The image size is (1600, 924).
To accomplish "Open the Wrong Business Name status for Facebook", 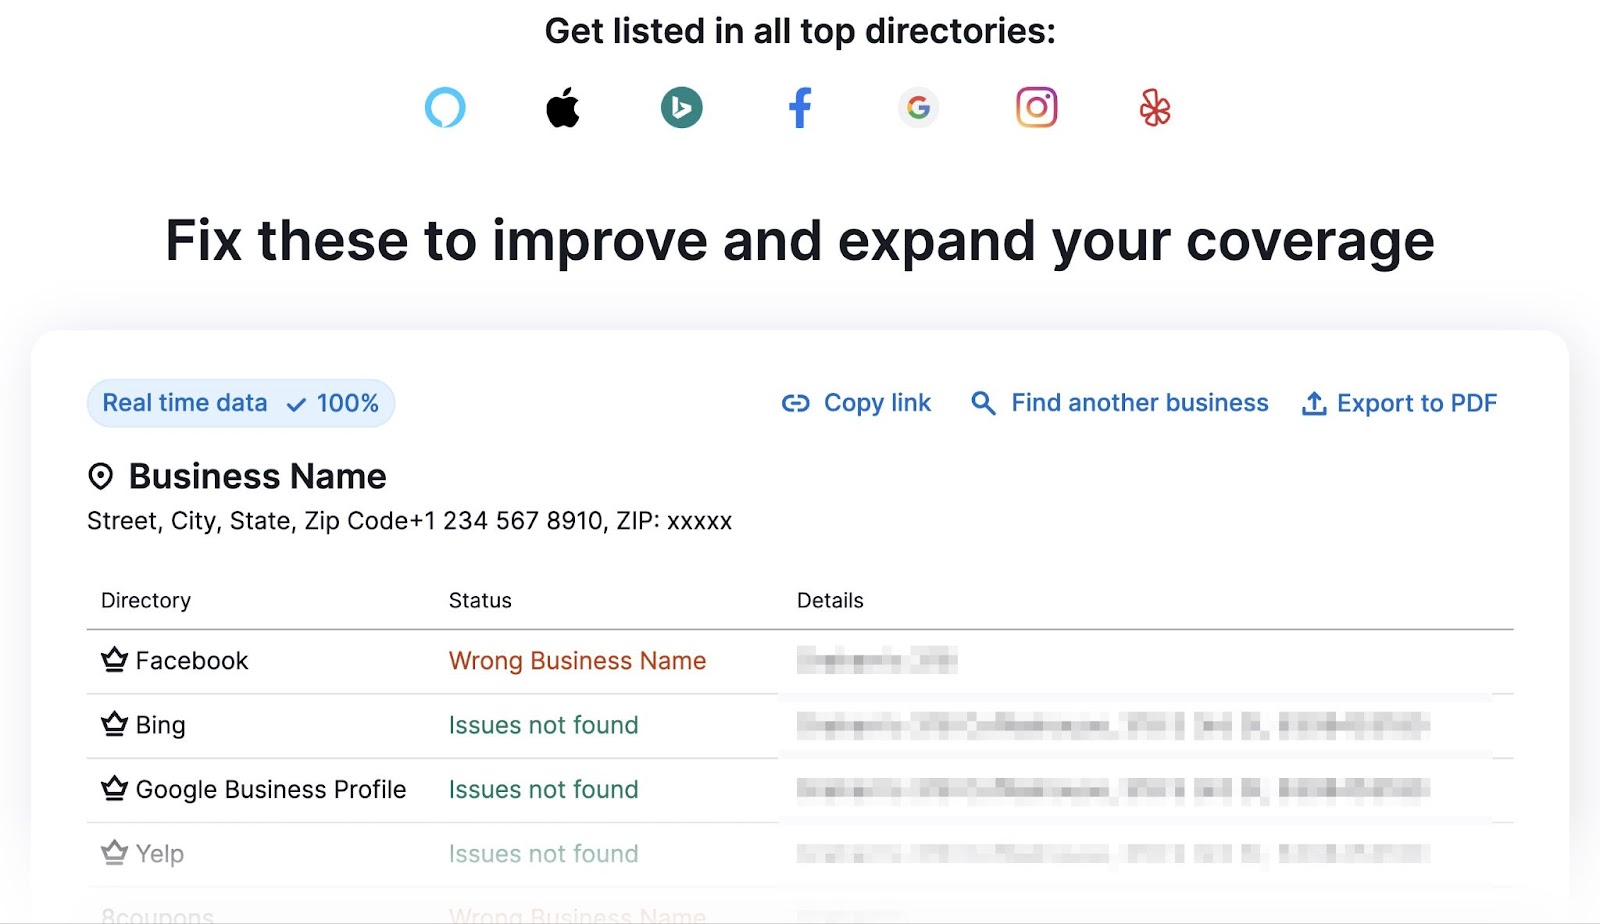I will 577,660.
